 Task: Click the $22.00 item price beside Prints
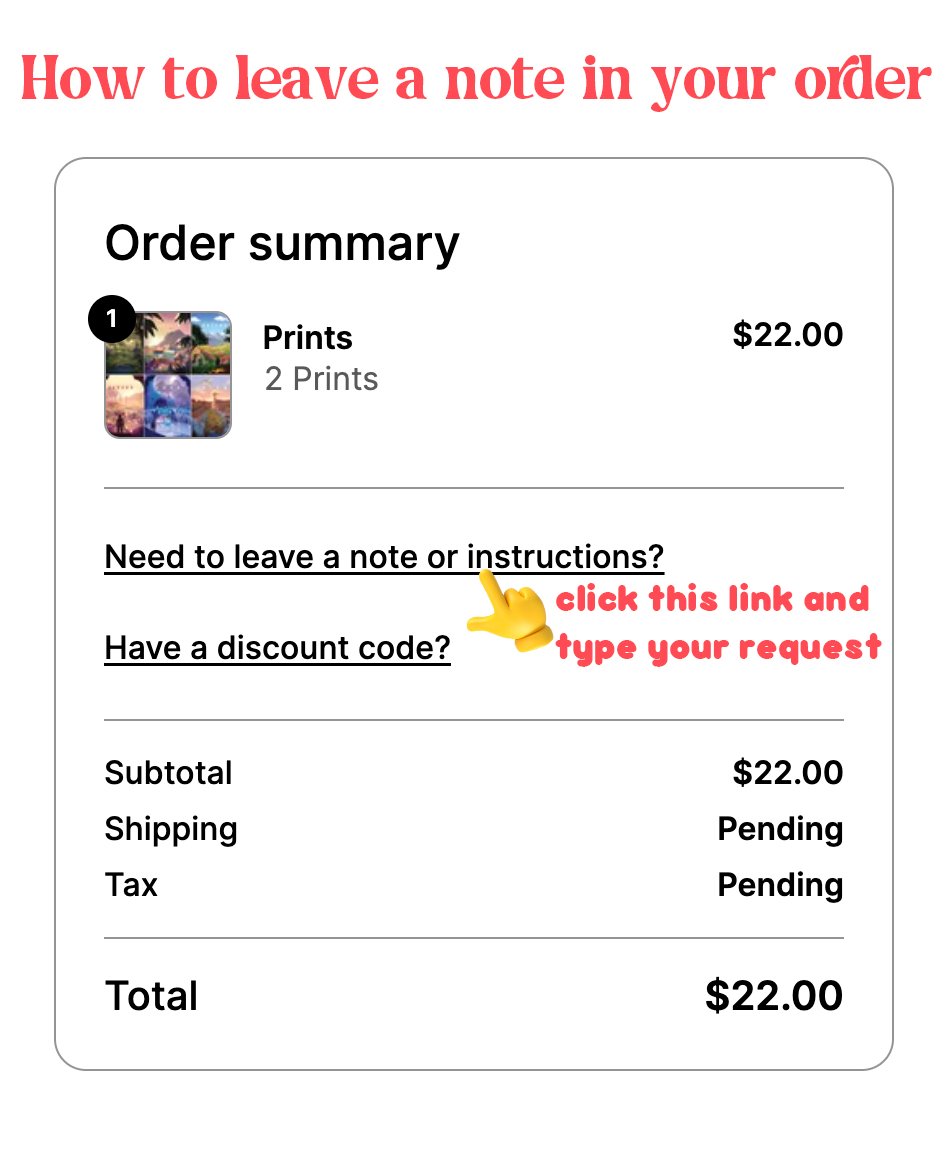787,335
